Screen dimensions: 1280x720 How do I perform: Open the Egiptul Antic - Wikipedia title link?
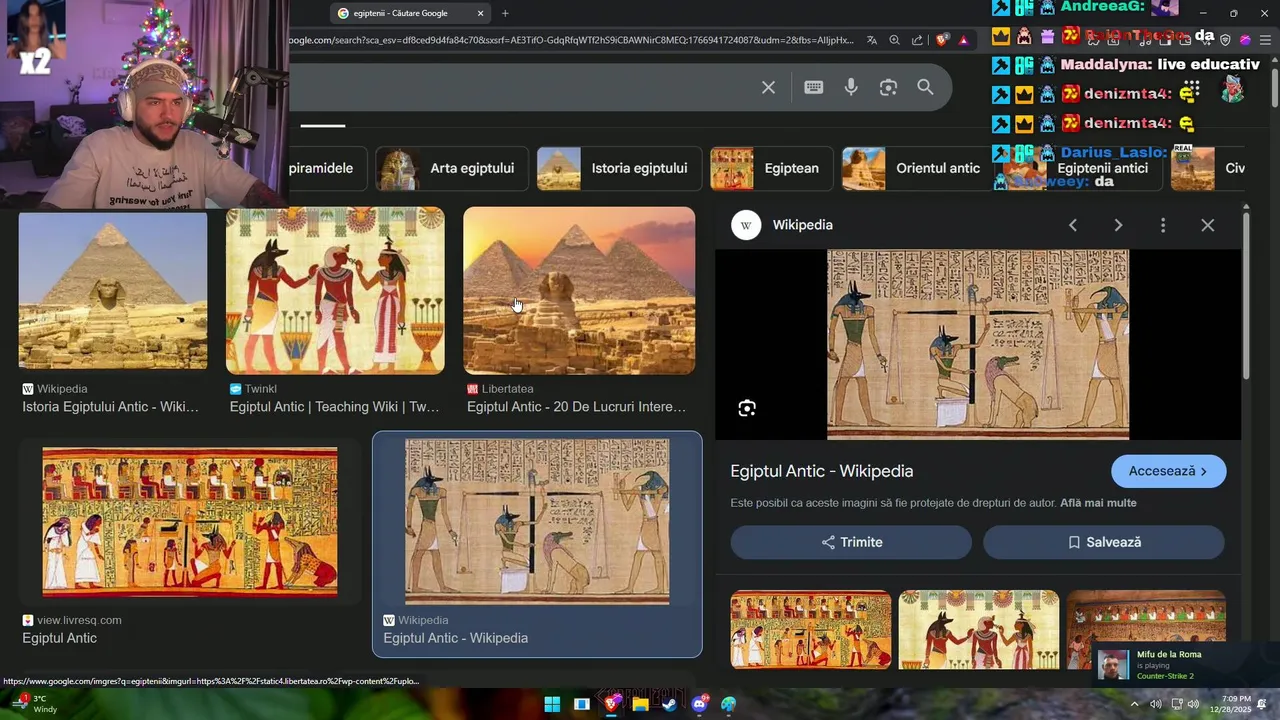coord(822,471)
